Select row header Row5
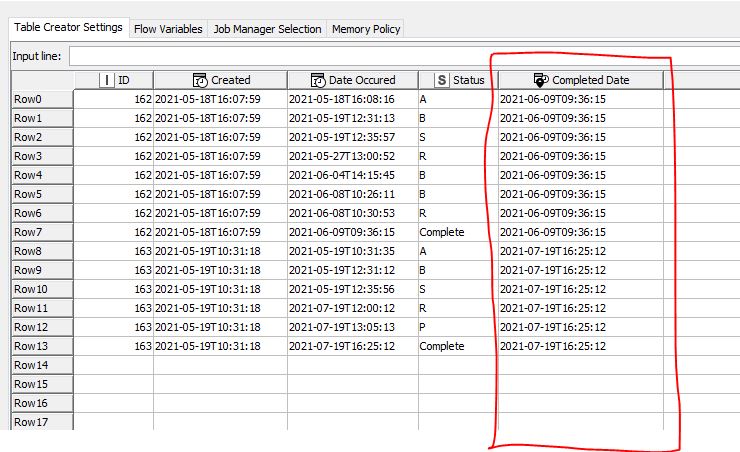 42,194
